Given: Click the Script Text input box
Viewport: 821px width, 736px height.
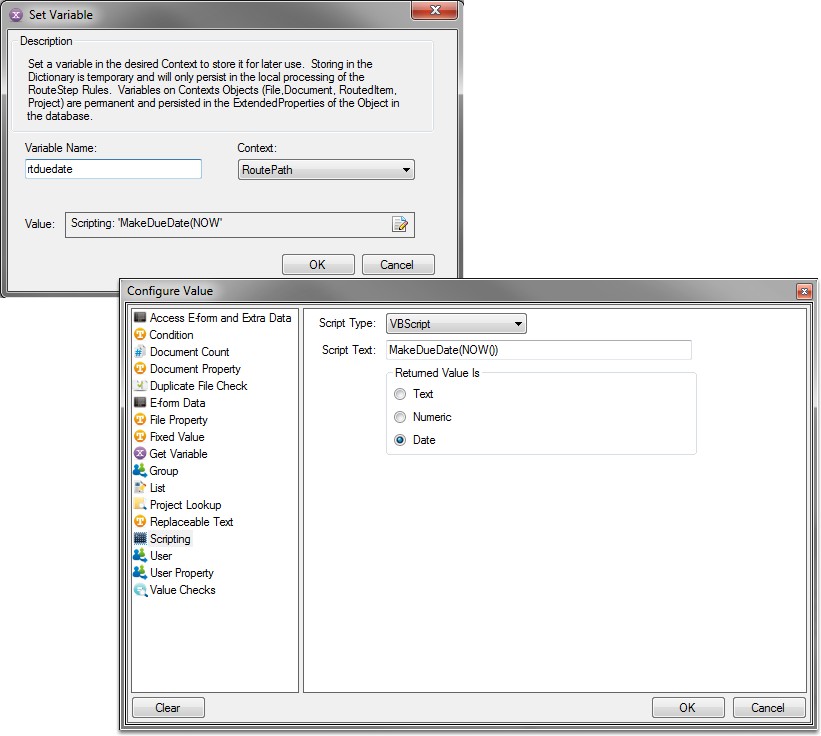Looking at the screenshot, I should pos(538,350).
